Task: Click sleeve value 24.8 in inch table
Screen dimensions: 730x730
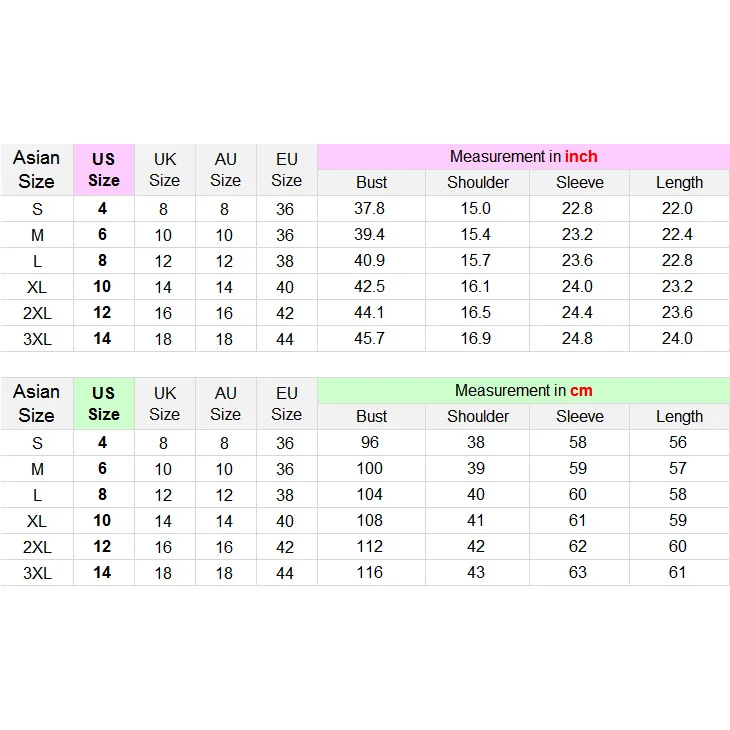Action: [x=579, y=338]
